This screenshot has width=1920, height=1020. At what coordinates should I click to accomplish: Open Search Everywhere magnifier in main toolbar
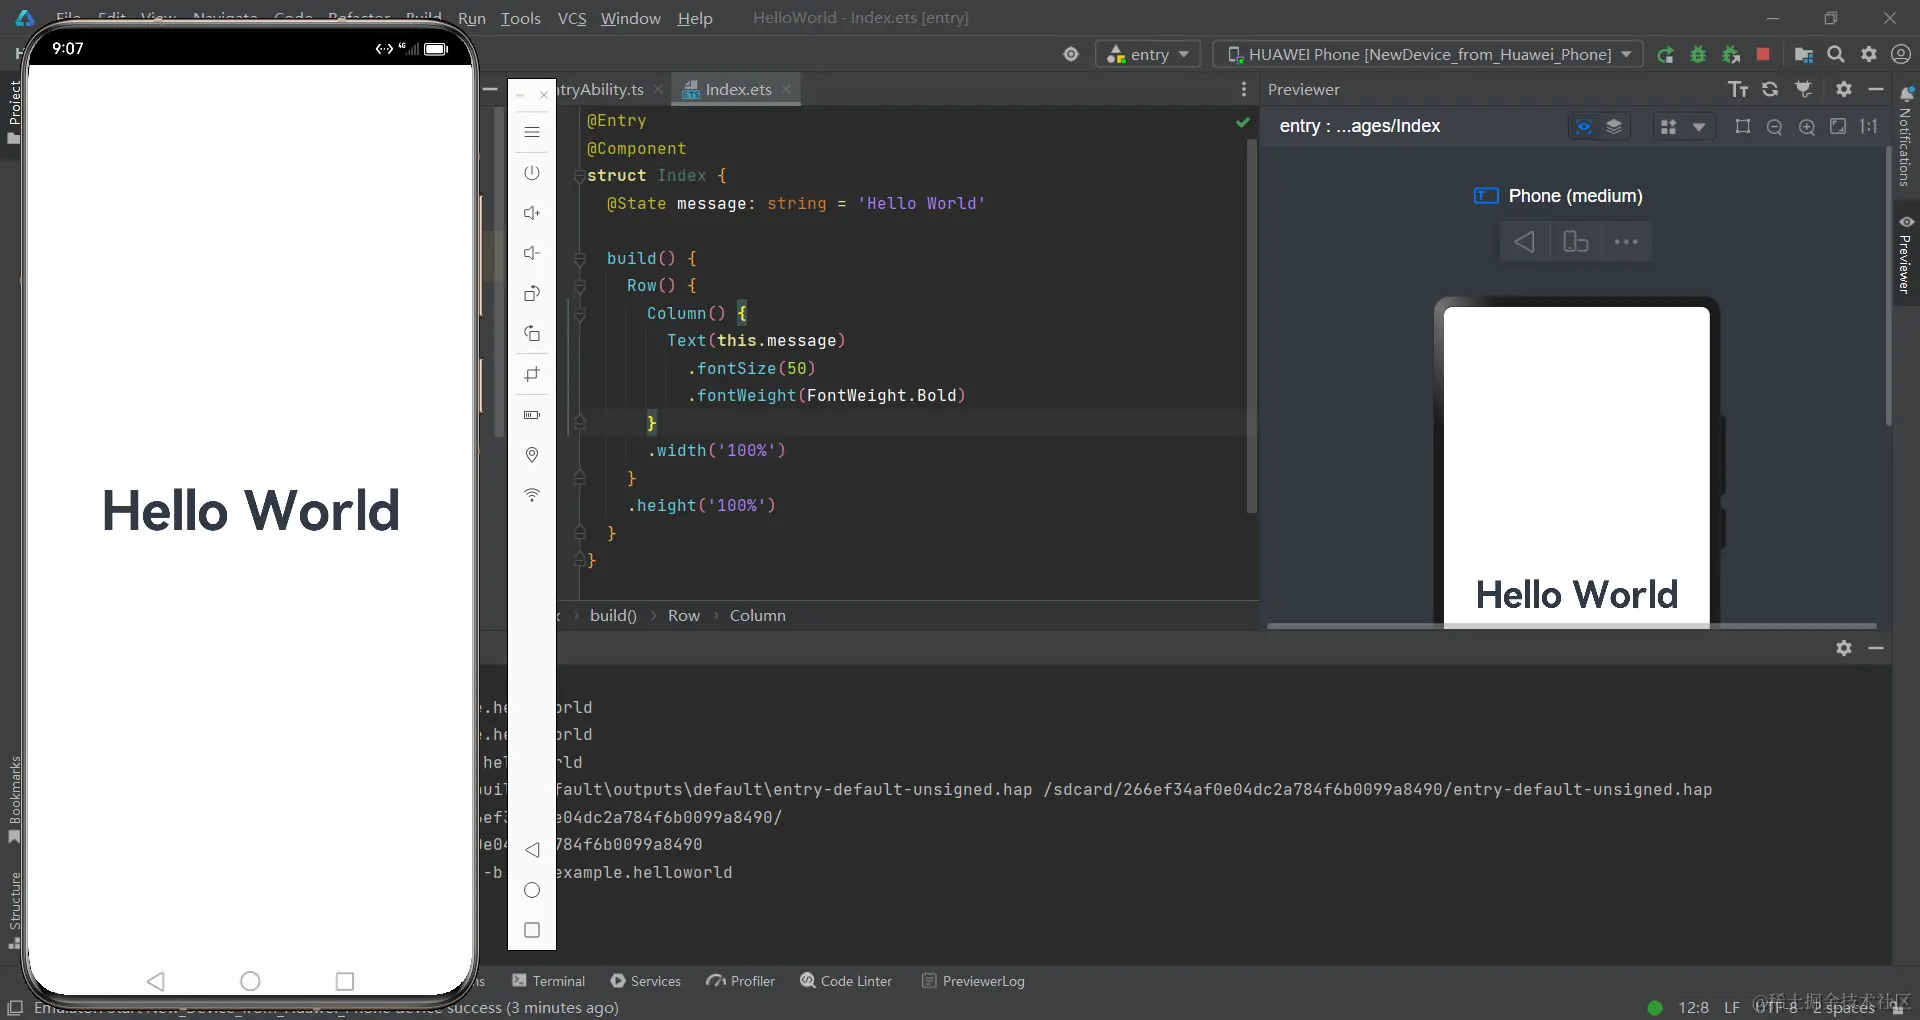tap(1836, 54)
